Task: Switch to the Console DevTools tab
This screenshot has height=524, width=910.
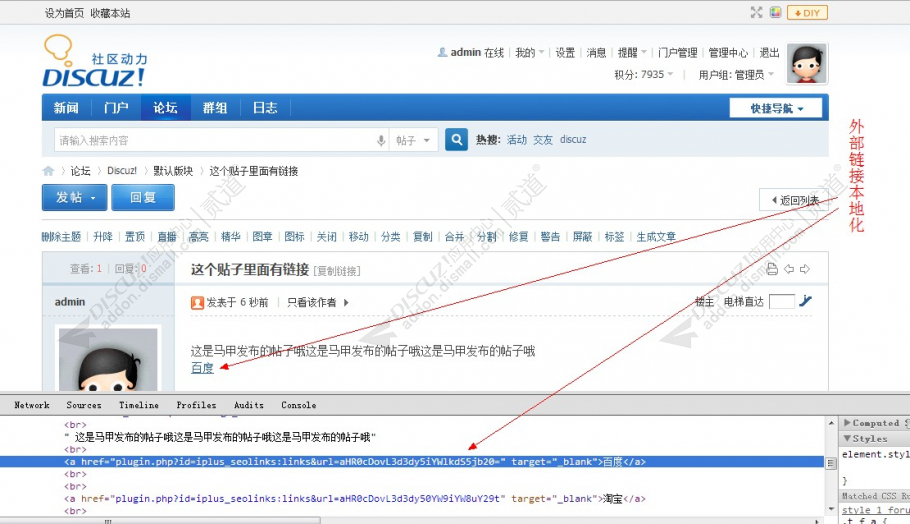Action: [x=298, y=405]
